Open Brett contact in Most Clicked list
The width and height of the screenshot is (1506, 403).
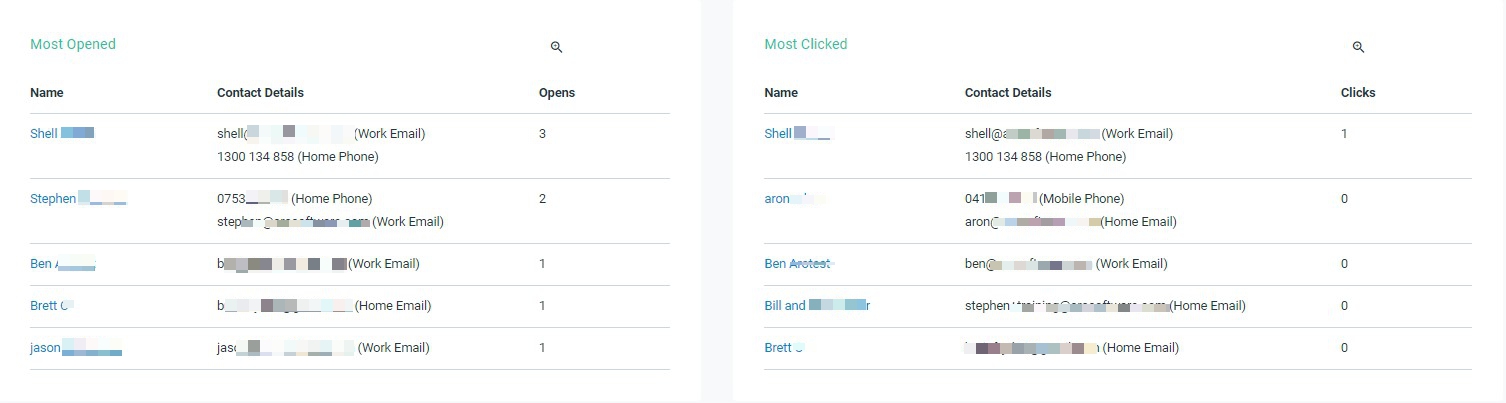coord(785,348)
